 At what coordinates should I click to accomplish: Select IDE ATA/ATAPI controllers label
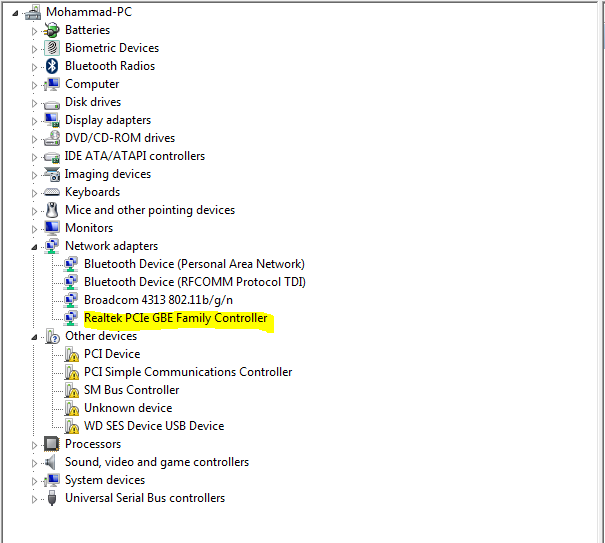click(135, 156)
